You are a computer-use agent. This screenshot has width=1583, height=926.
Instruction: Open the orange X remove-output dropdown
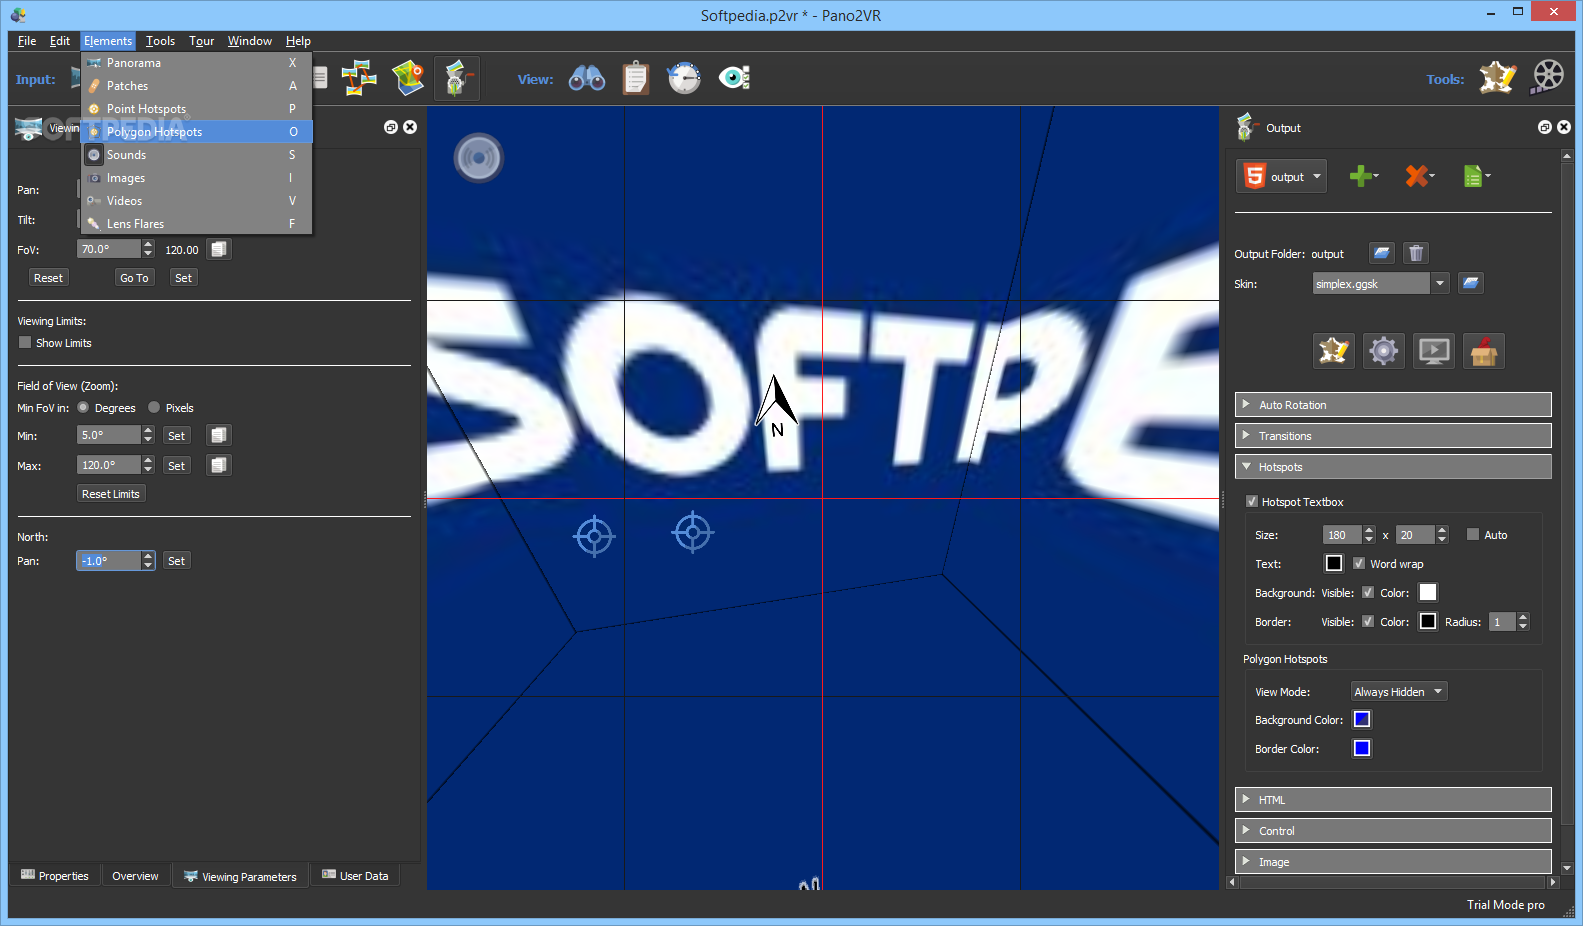(1420, 176)
